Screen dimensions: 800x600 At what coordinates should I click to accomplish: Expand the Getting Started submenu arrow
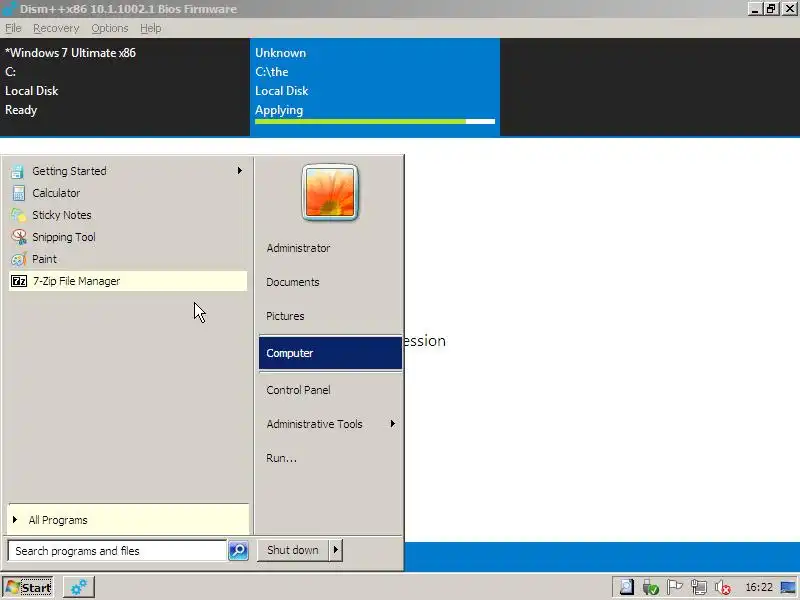coord(239,170)
